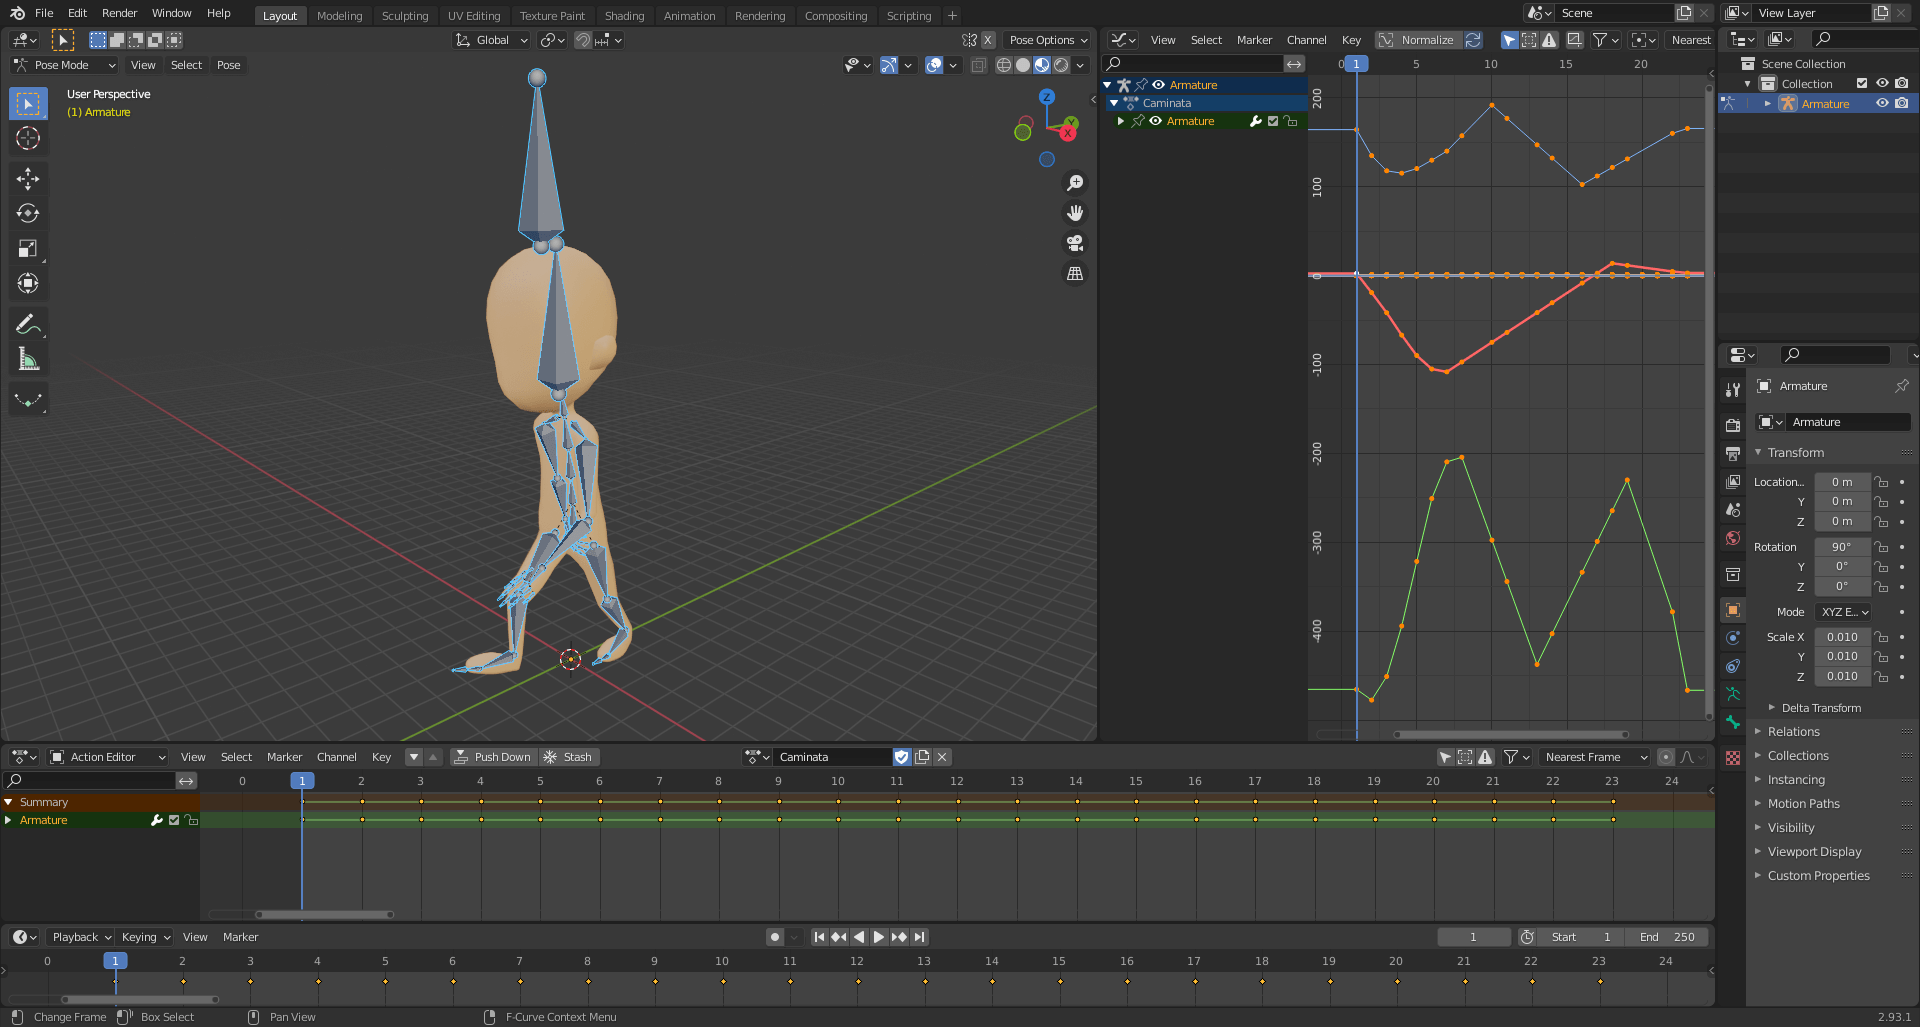Toggle X-ray display in viewport header
This screenshot has width=1920, height=1027.
pos(979,65)
